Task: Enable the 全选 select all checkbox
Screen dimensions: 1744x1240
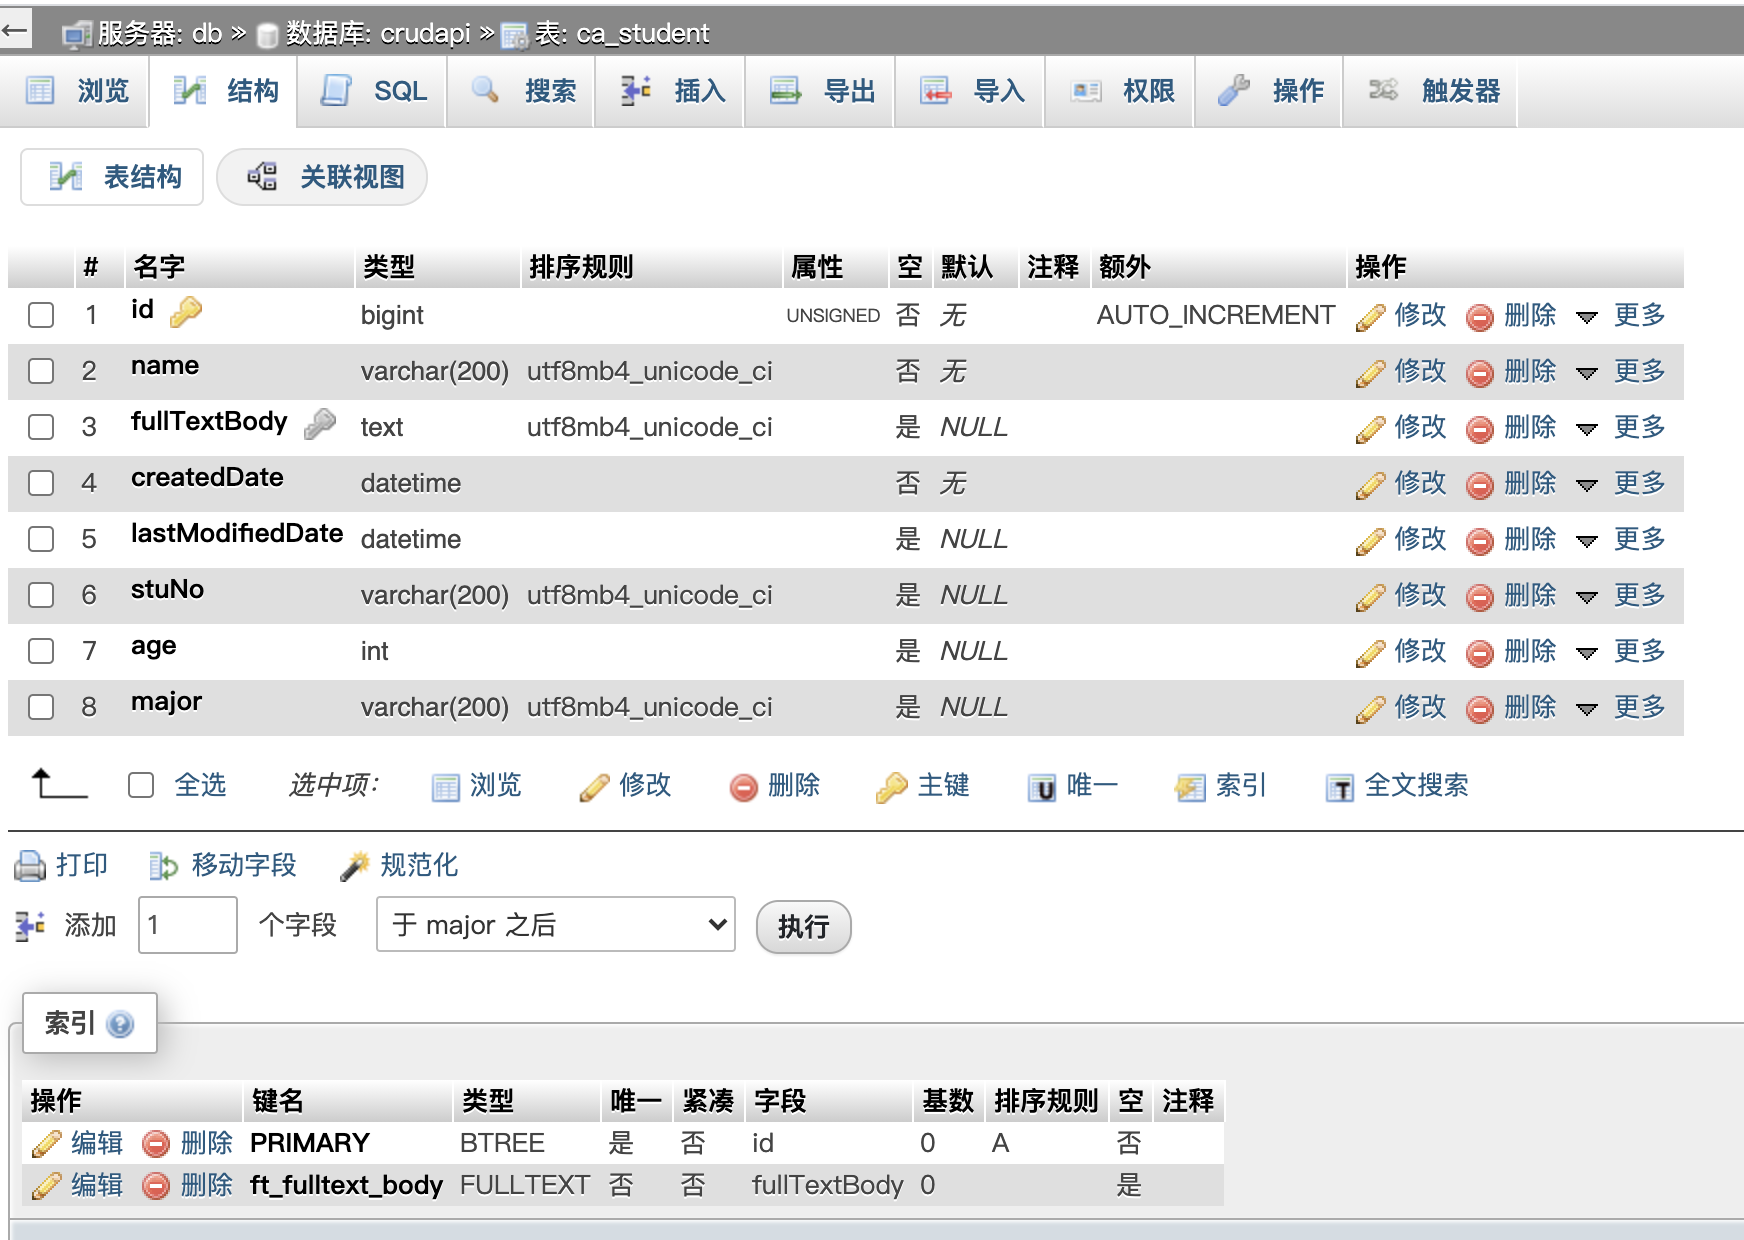Action: coord(141,786)
